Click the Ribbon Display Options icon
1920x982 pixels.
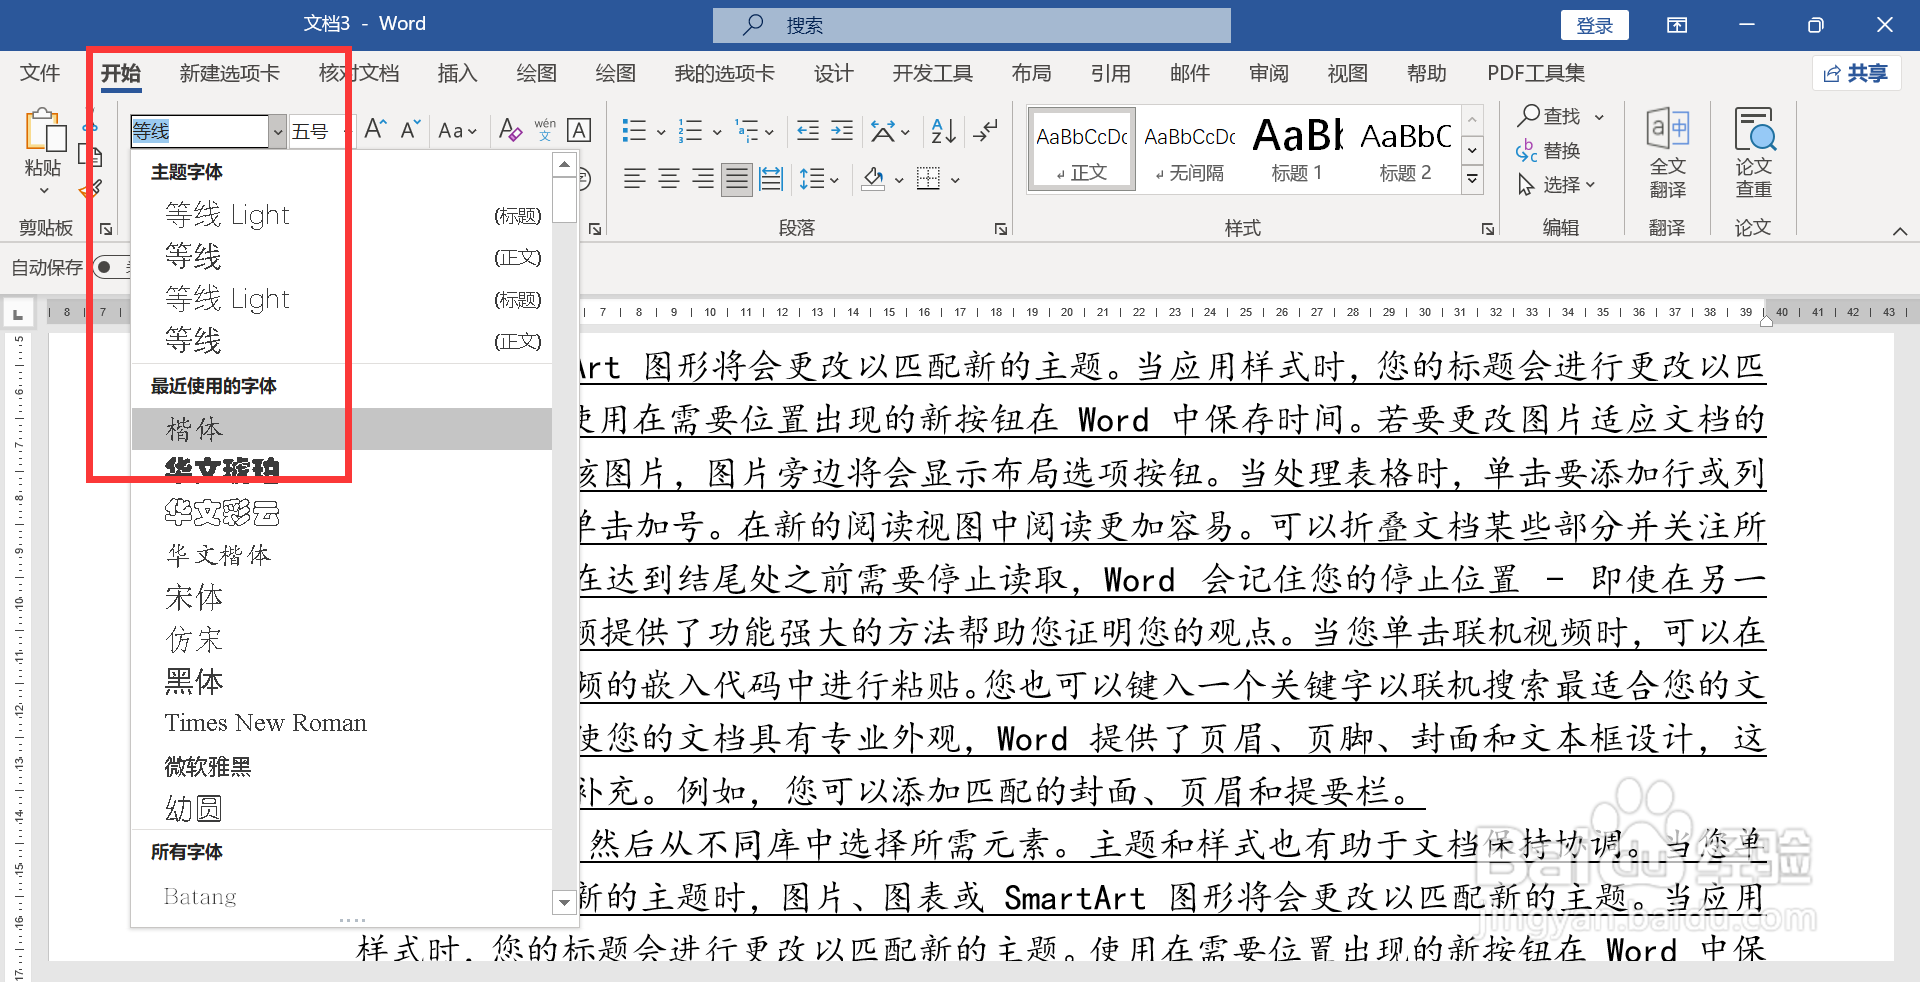coord(1677,25)
